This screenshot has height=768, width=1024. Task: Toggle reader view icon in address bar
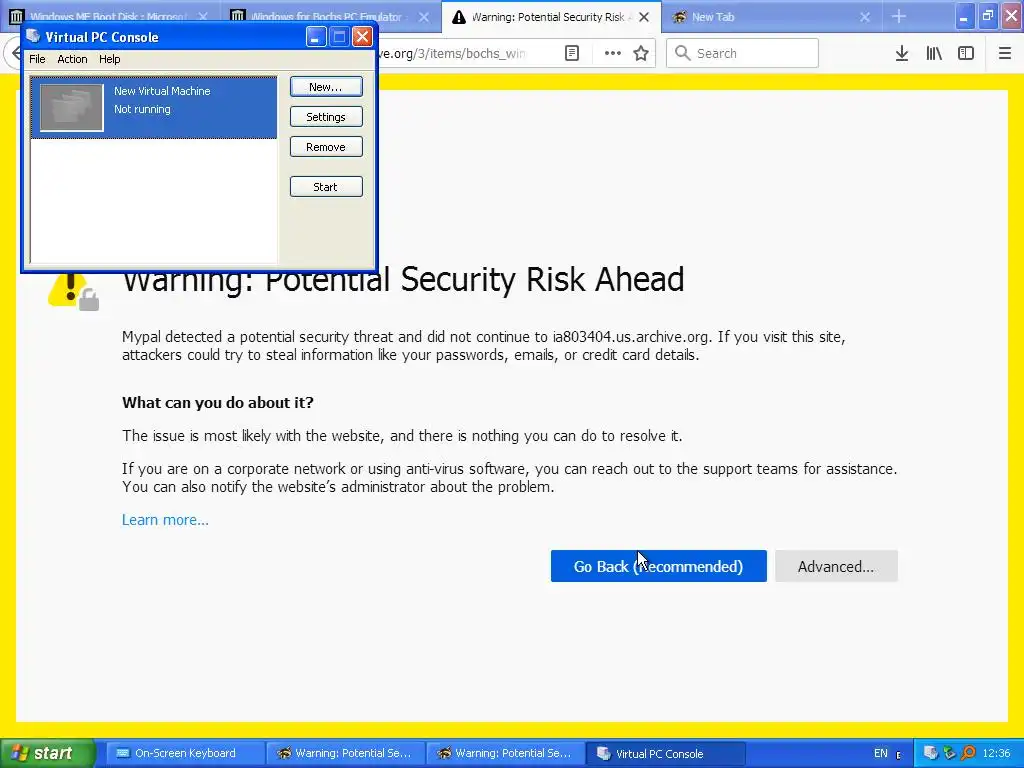tap(571, 54)
